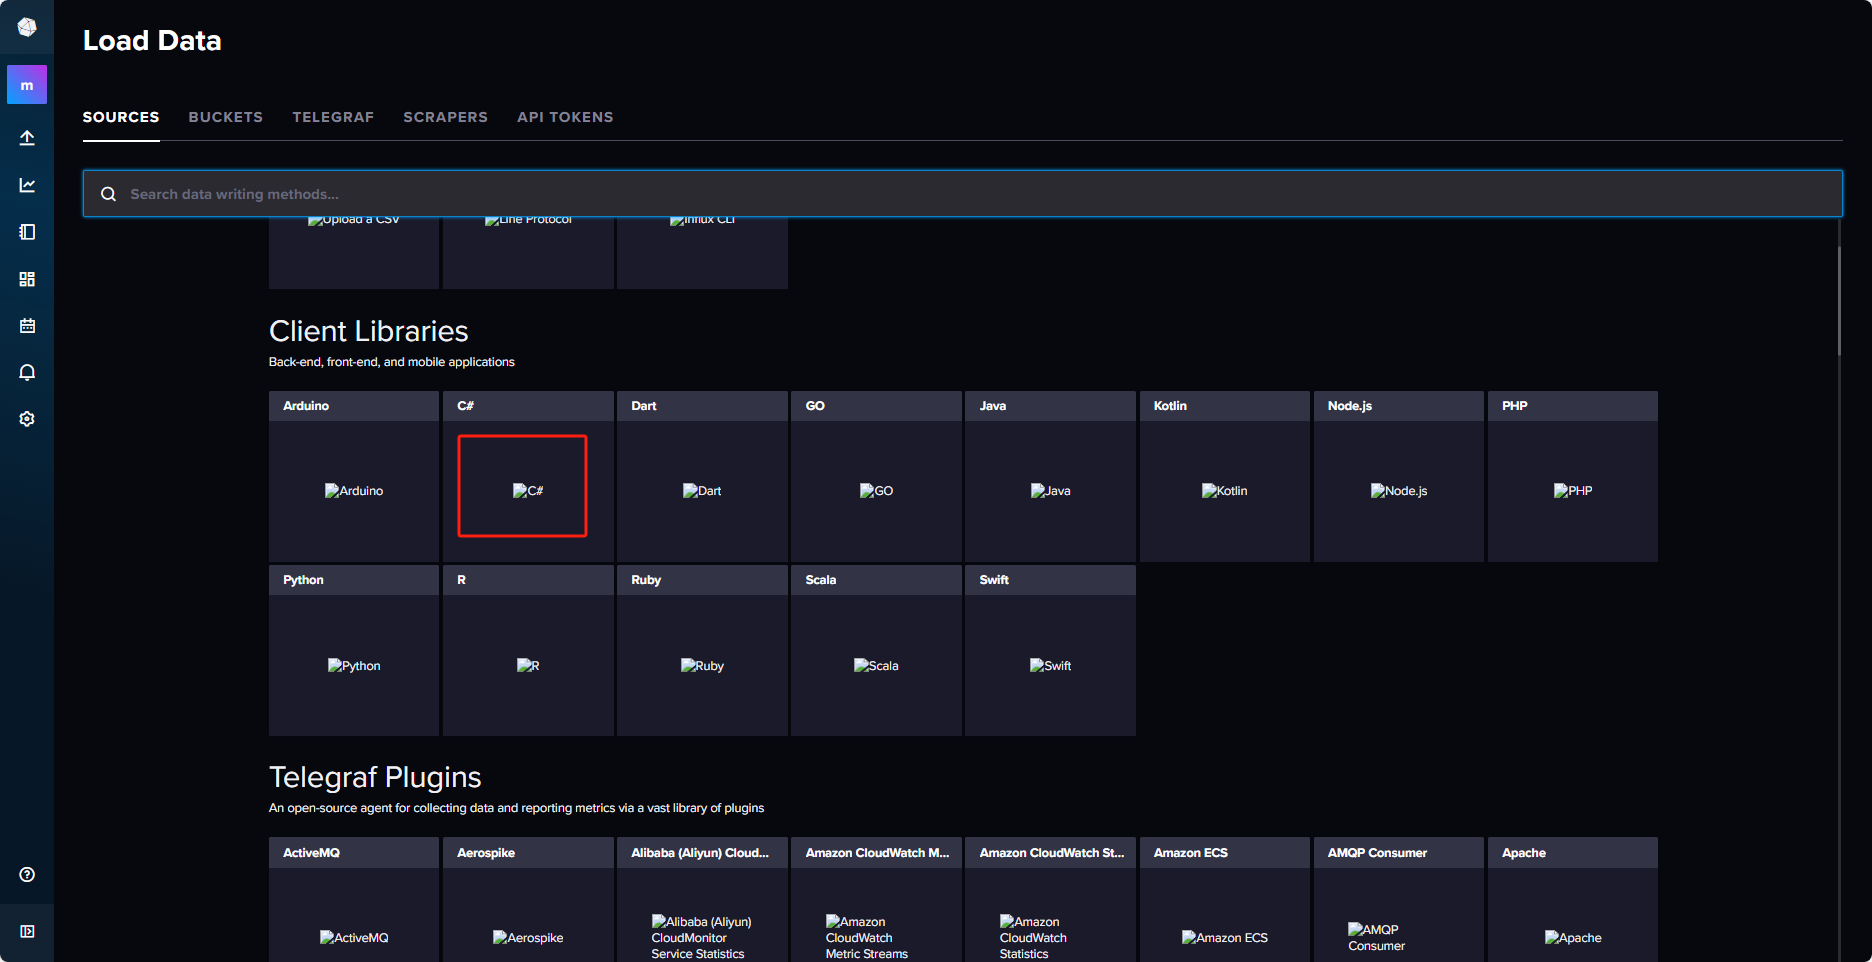Select the Dart client library card

[702, 476]
